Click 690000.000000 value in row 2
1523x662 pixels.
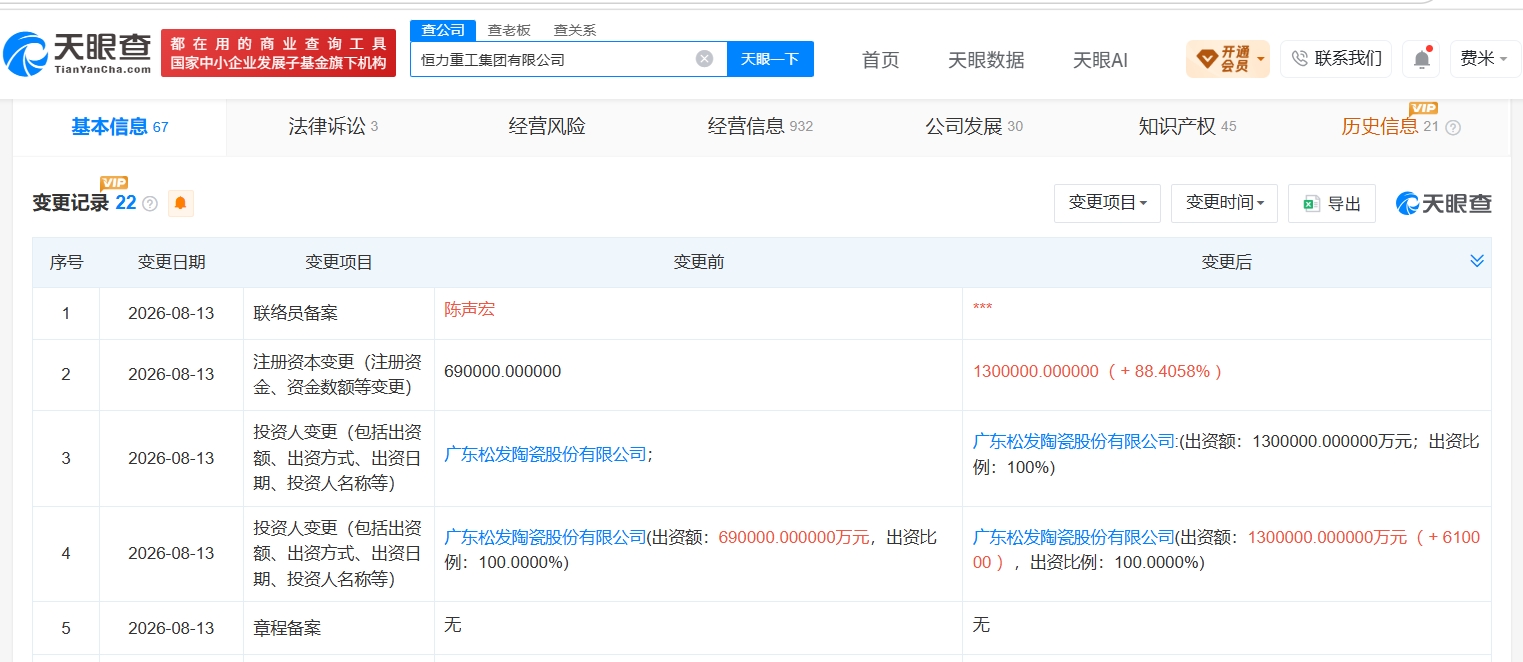(503, 371)
